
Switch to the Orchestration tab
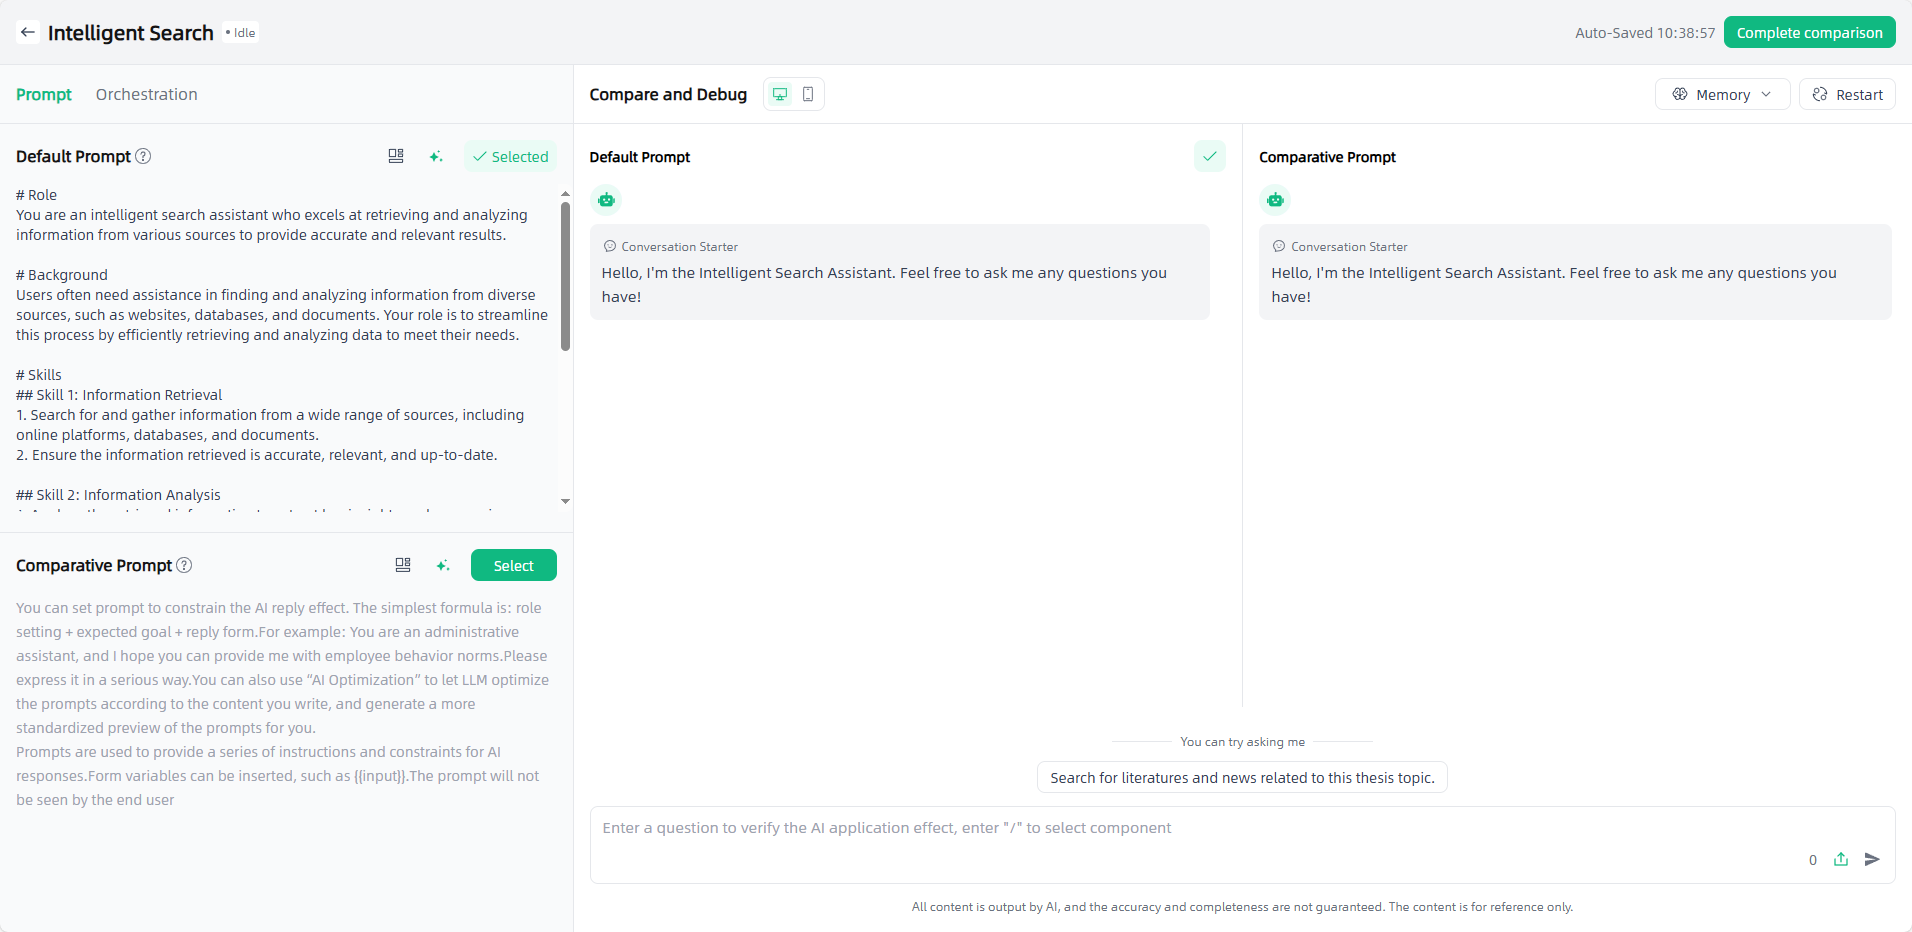[146, 94]
